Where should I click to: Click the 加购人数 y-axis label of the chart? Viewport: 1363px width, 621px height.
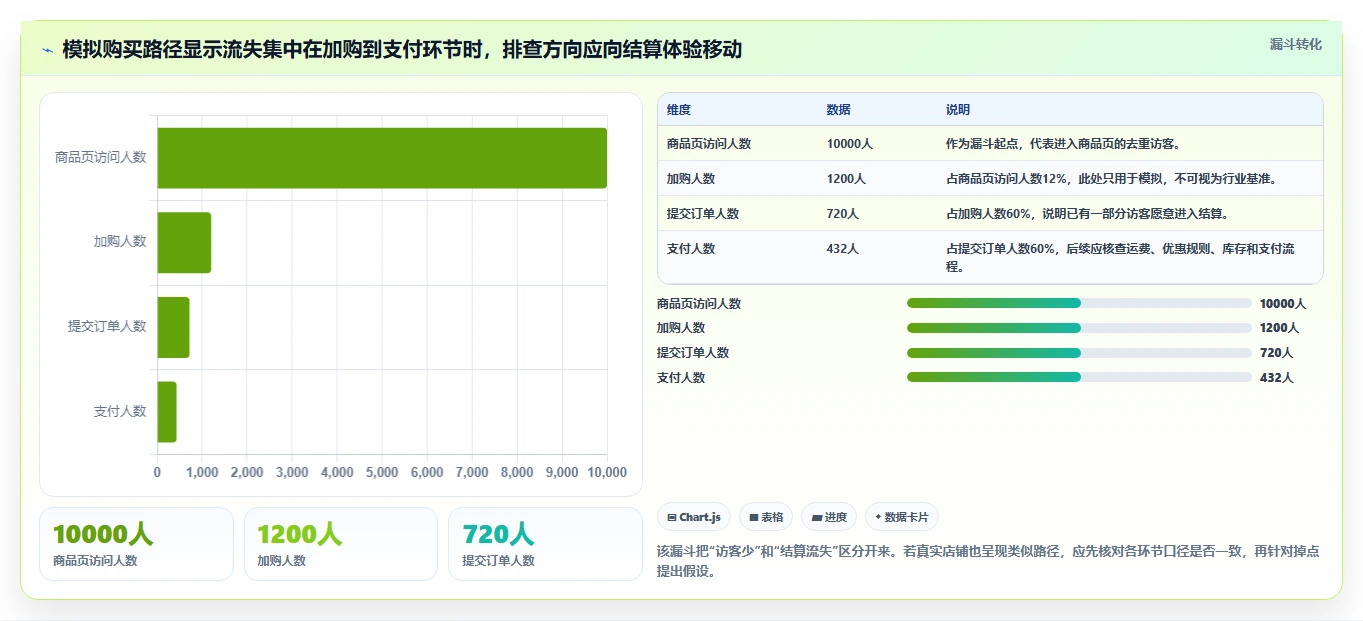(x=120, y=241)
